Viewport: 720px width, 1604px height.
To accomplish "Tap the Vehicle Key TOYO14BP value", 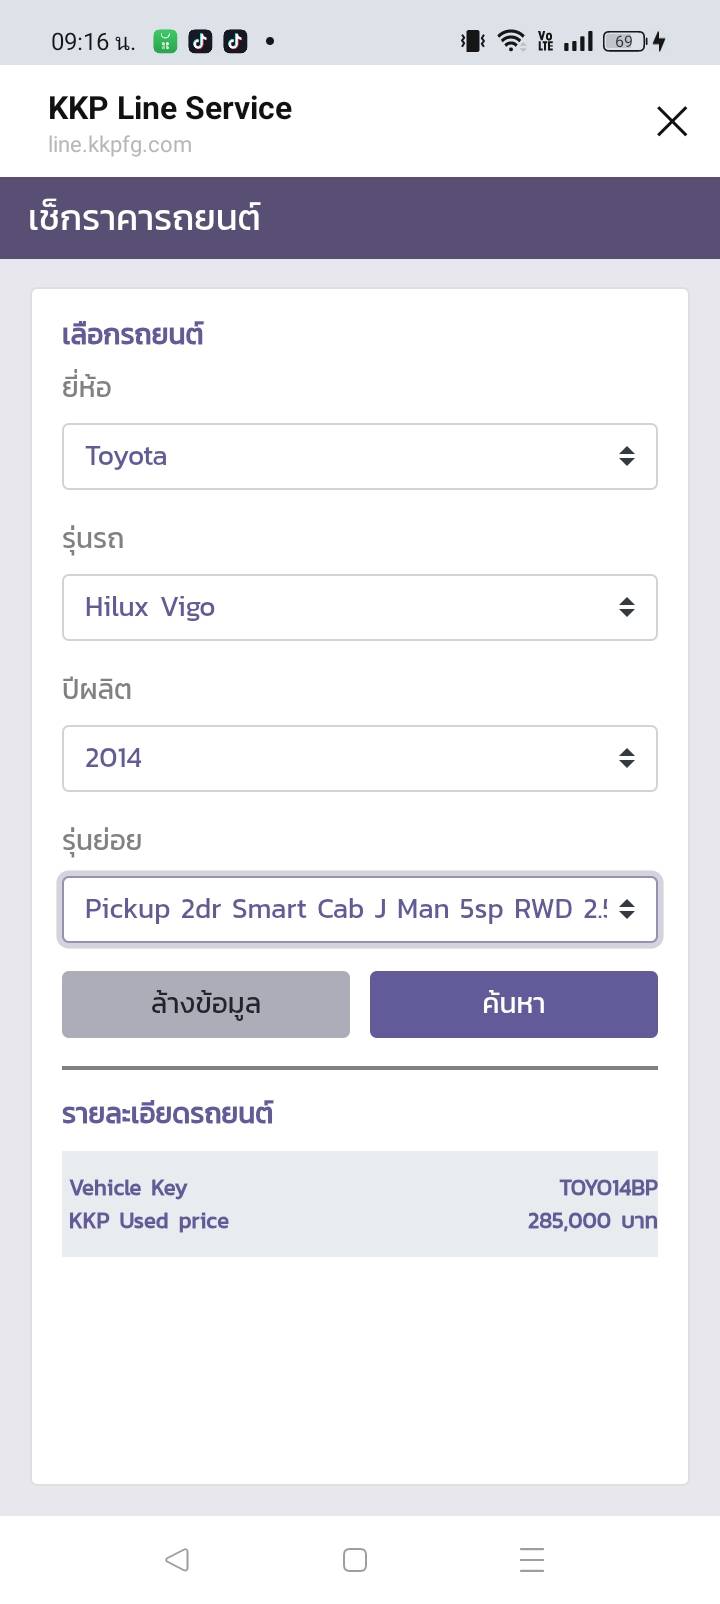I will 608,1187.
